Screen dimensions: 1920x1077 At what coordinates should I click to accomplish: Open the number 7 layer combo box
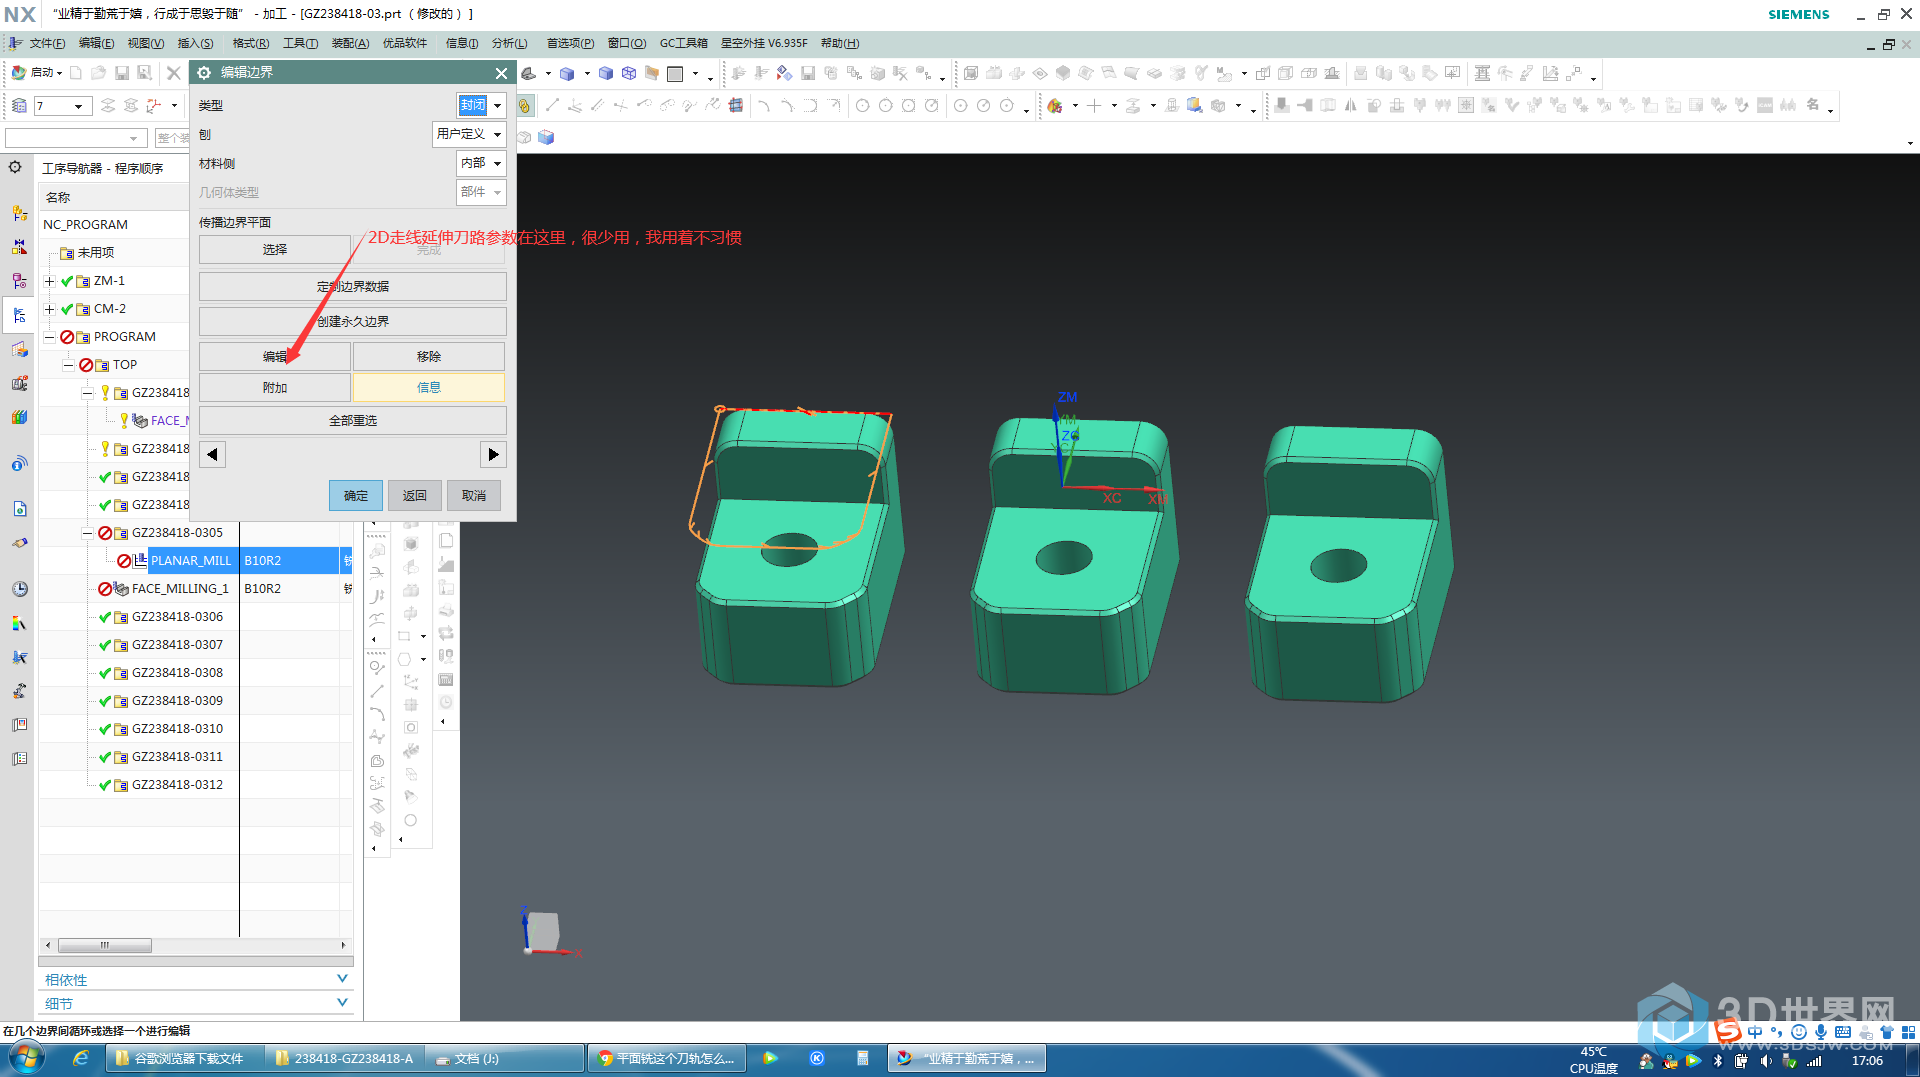pyautogui.click(x=62, y=106)
